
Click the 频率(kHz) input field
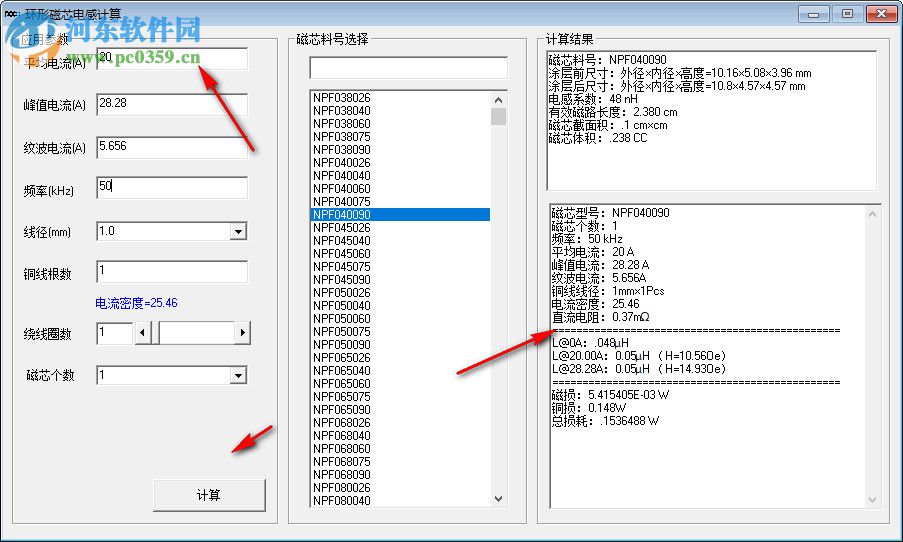172,187
